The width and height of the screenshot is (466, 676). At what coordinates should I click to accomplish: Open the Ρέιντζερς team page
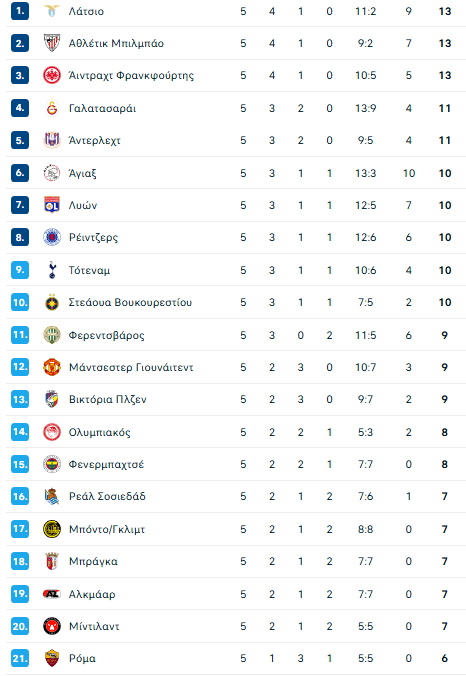click(x=93, y=238)
